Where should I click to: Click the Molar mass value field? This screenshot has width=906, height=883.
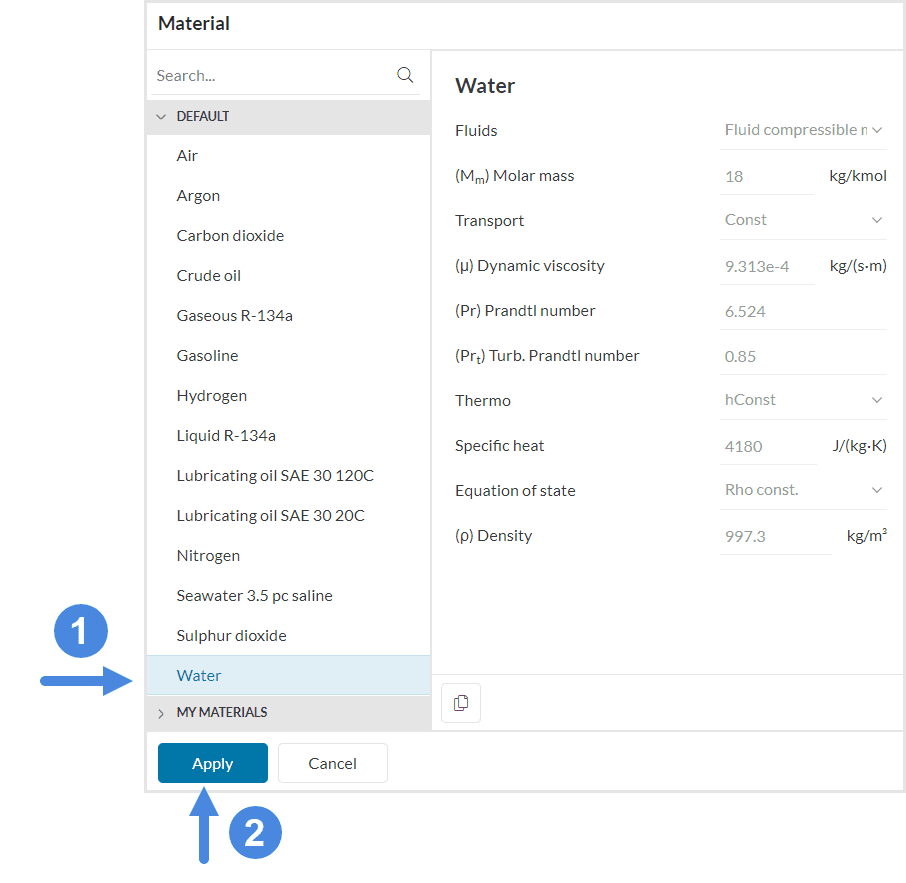766,176
